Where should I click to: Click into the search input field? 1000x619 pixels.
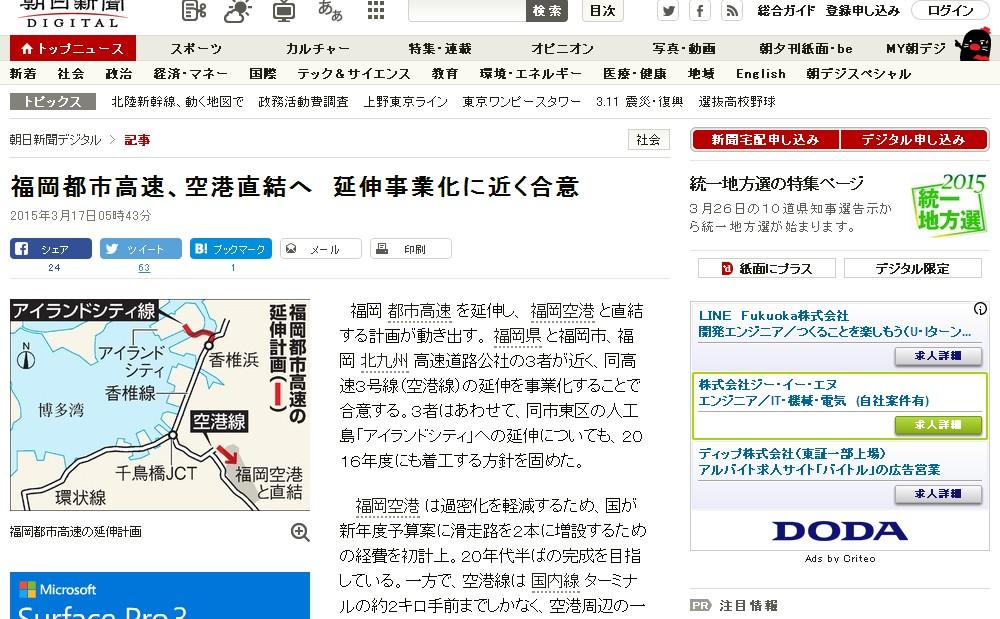coord(466,11)
